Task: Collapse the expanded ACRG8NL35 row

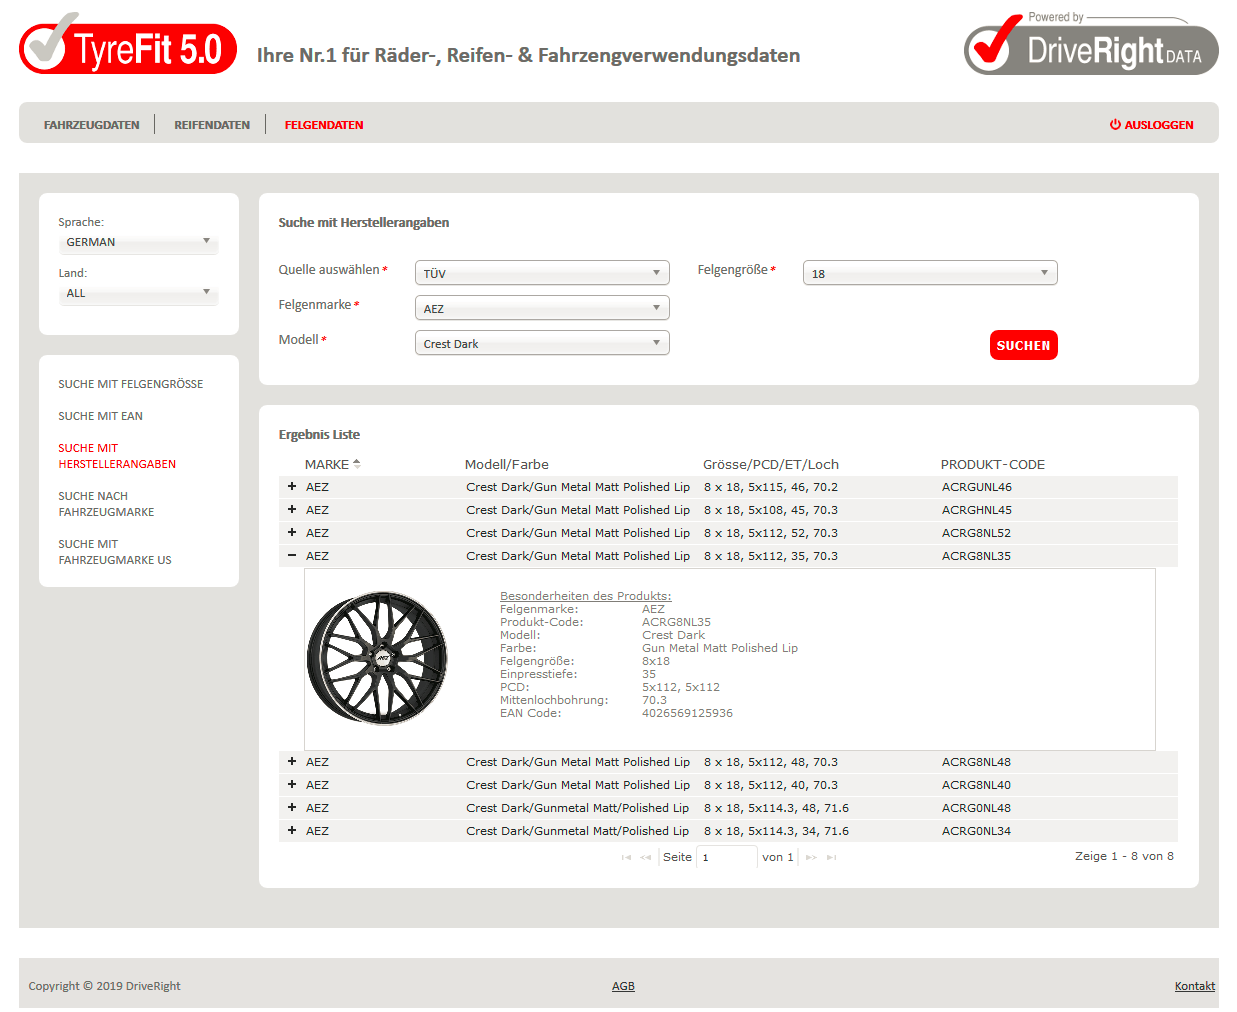Action: tap(292, 555)
